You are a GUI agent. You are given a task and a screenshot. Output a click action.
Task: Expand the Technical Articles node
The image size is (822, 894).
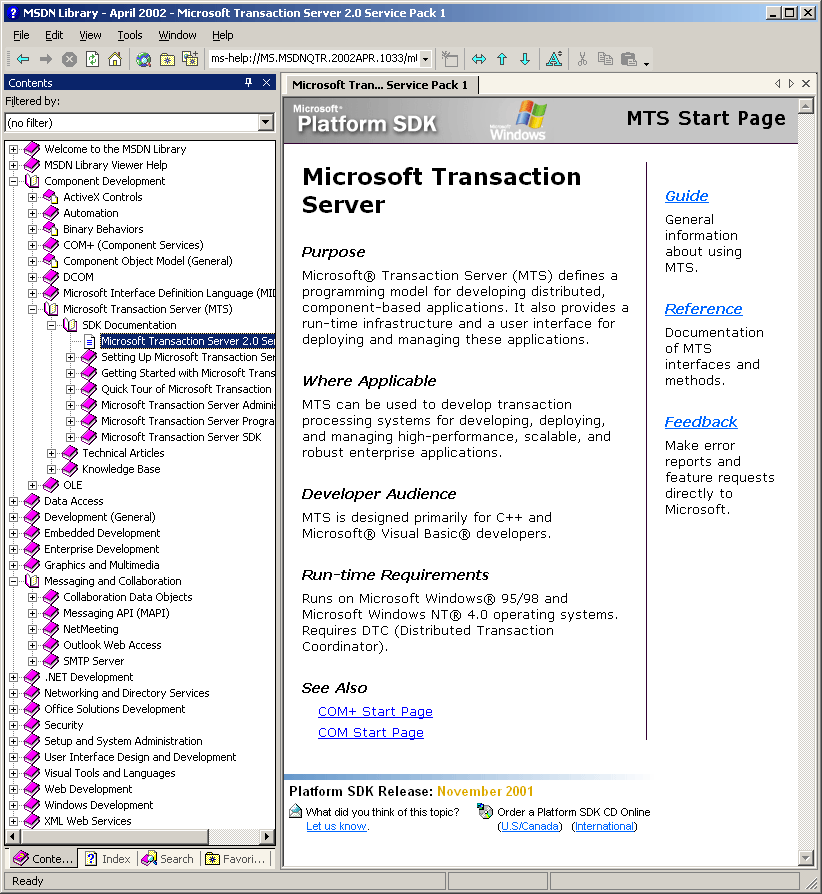tap(51, 453)
